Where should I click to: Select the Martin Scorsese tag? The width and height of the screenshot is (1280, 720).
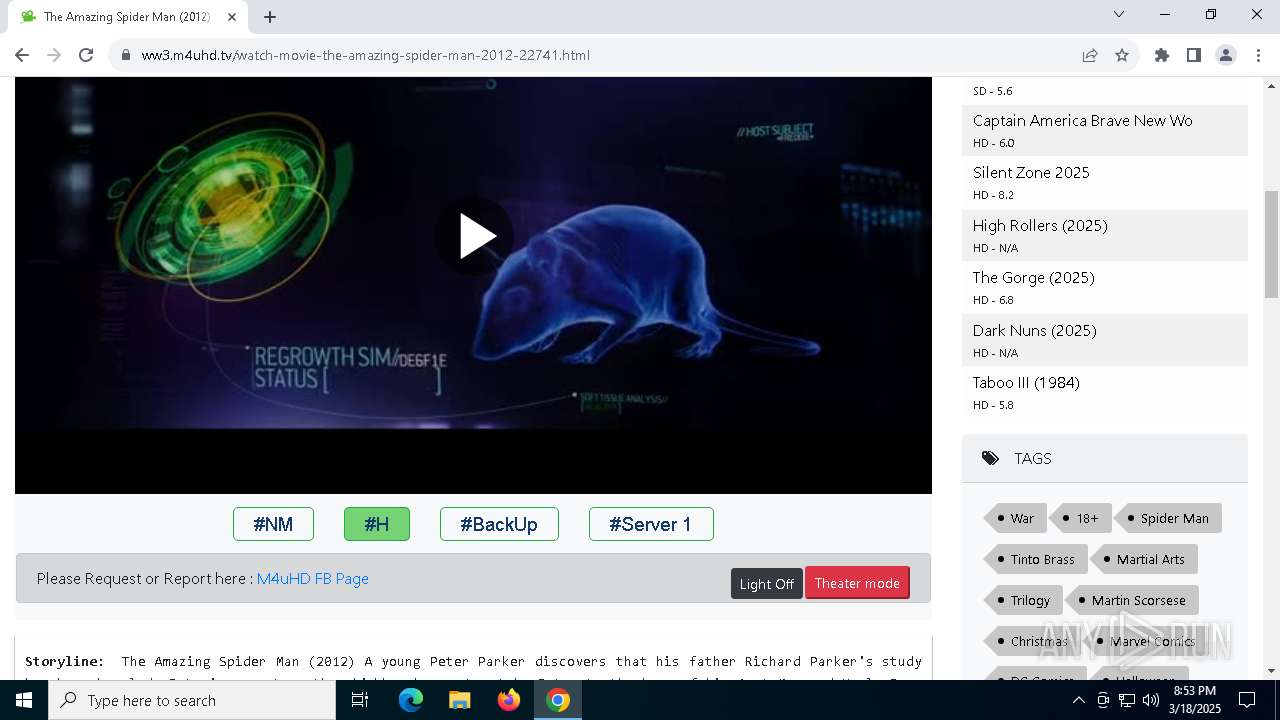[1131, 600]
